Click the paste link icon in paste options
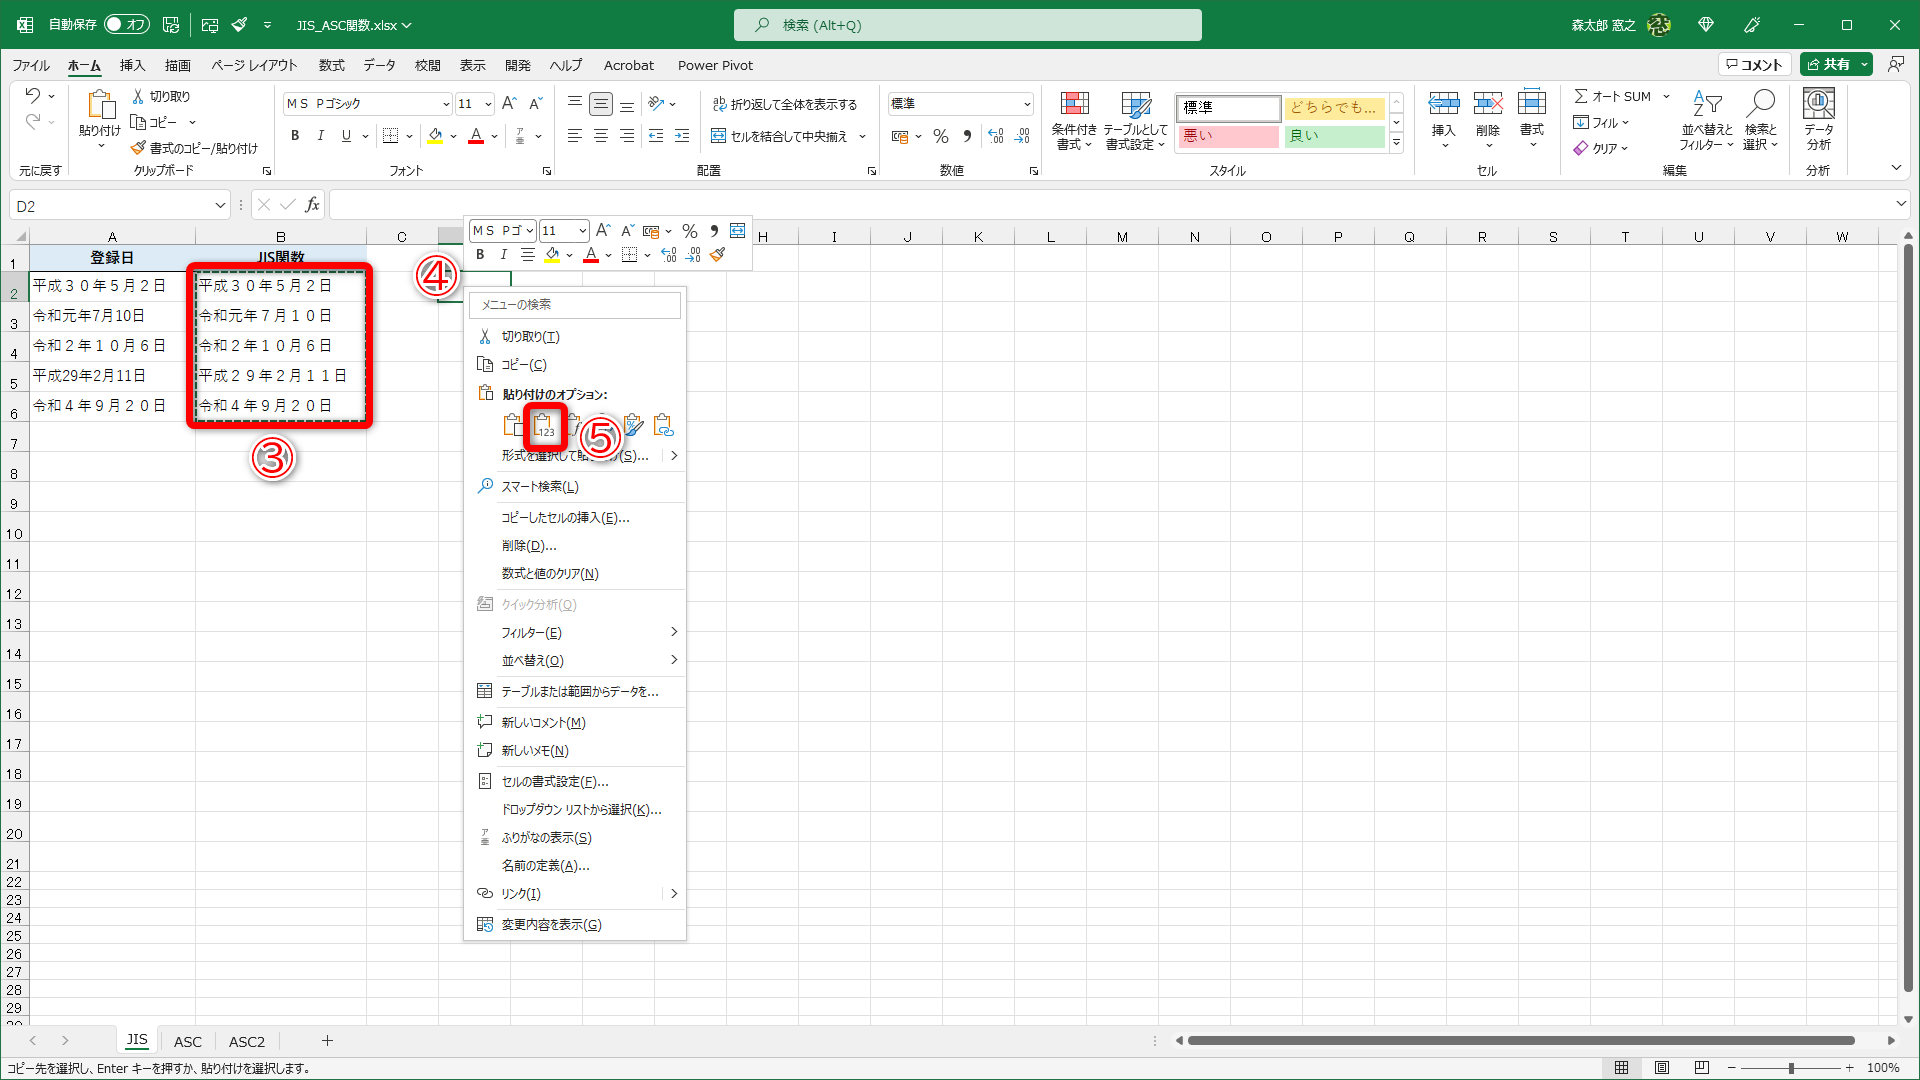 pos(663,427)
